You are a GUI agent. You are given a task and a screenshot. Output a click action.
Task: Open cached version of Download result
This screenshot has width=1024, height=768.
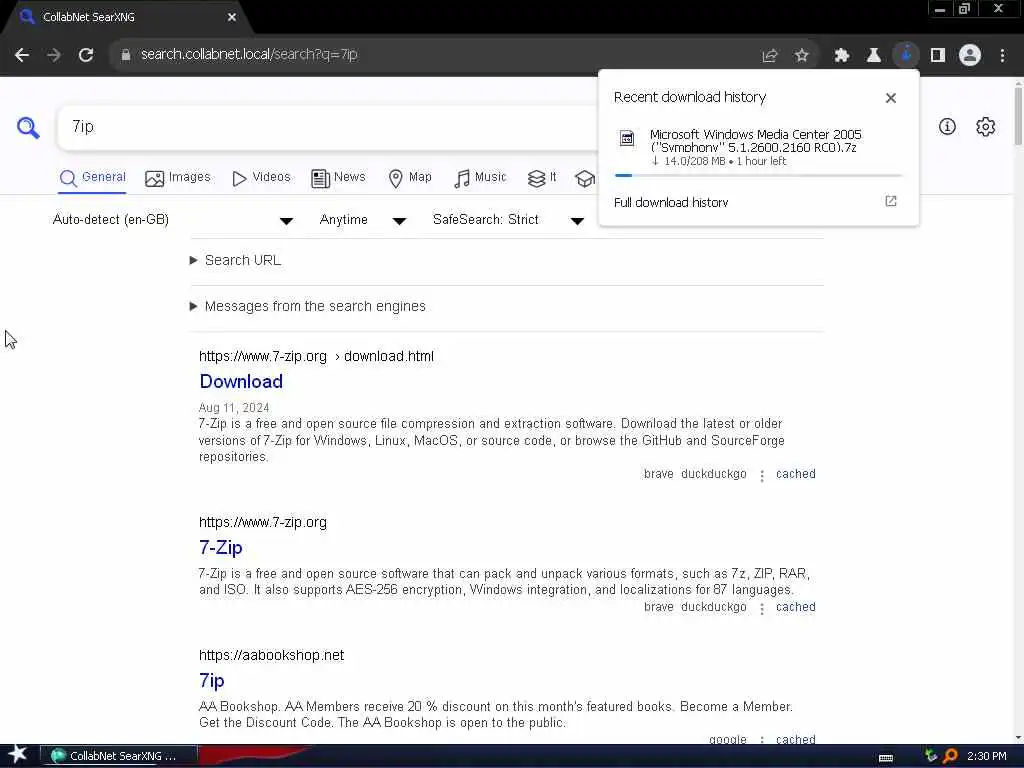tap(795, 474)
